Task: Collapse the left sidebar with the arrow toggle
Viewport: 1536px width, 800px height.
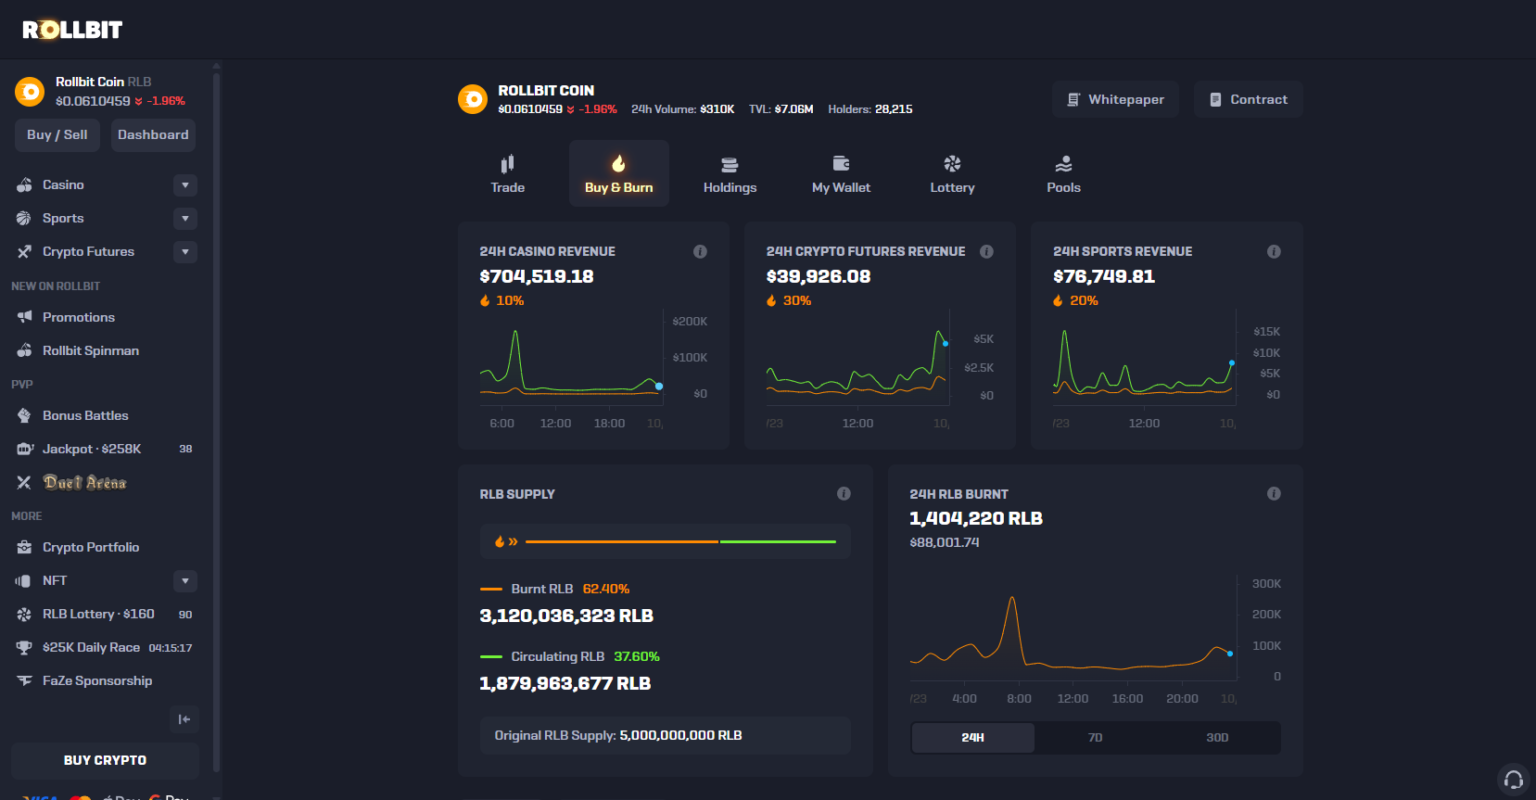Action: pos(184,719)
